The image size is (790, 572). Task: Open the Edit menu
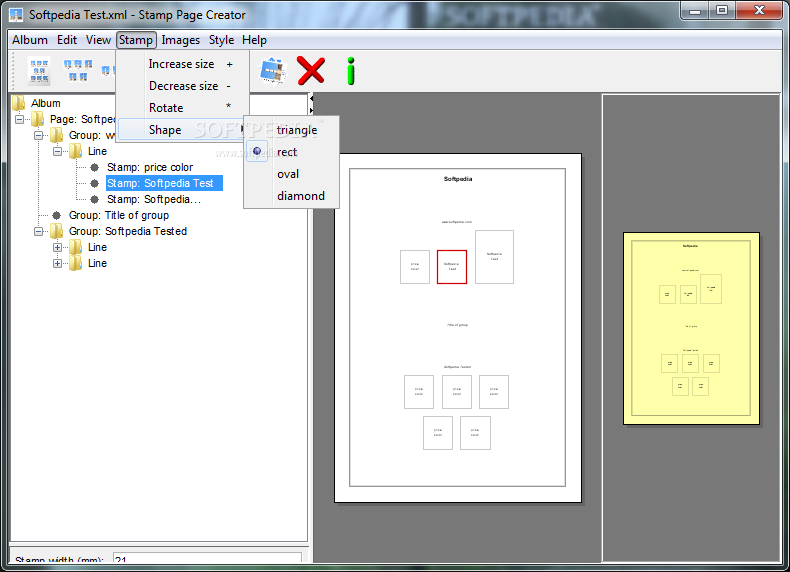point(67,40)
